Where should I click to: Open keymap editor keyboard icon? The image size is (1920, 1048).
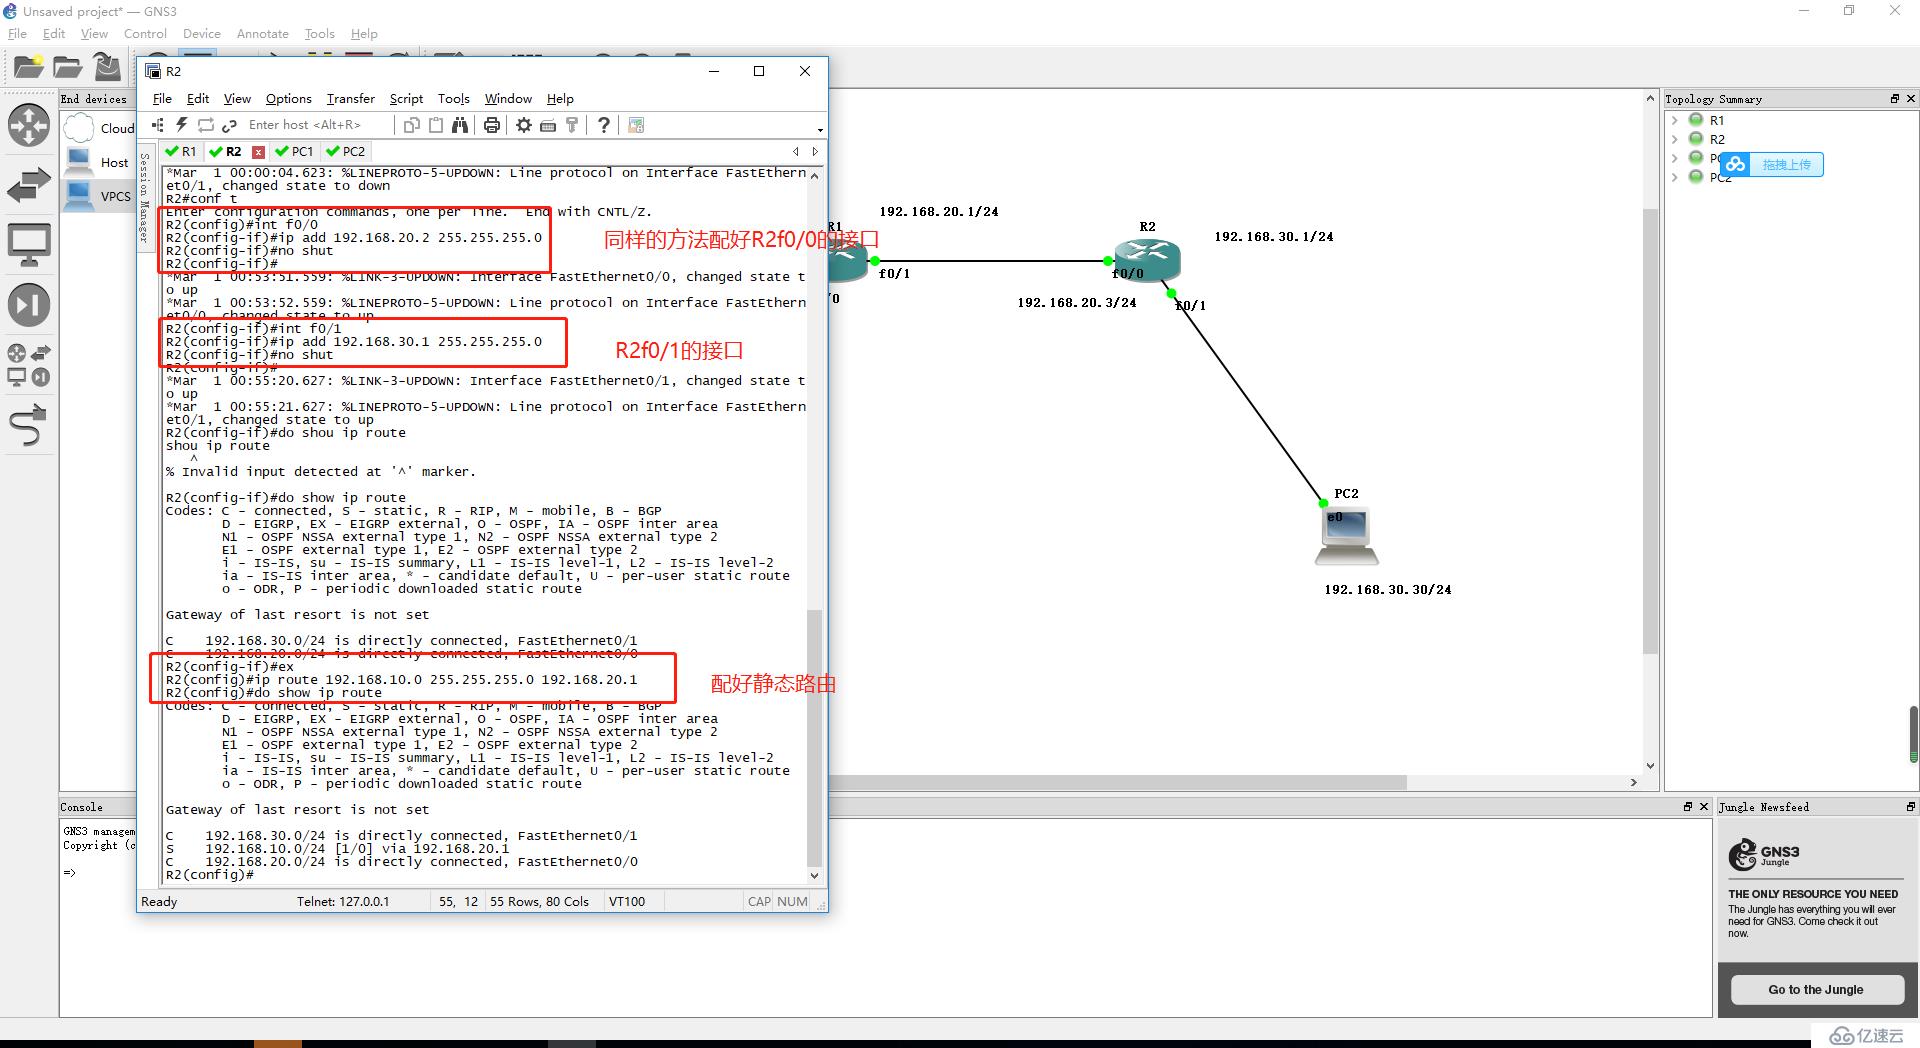point(547,125)
